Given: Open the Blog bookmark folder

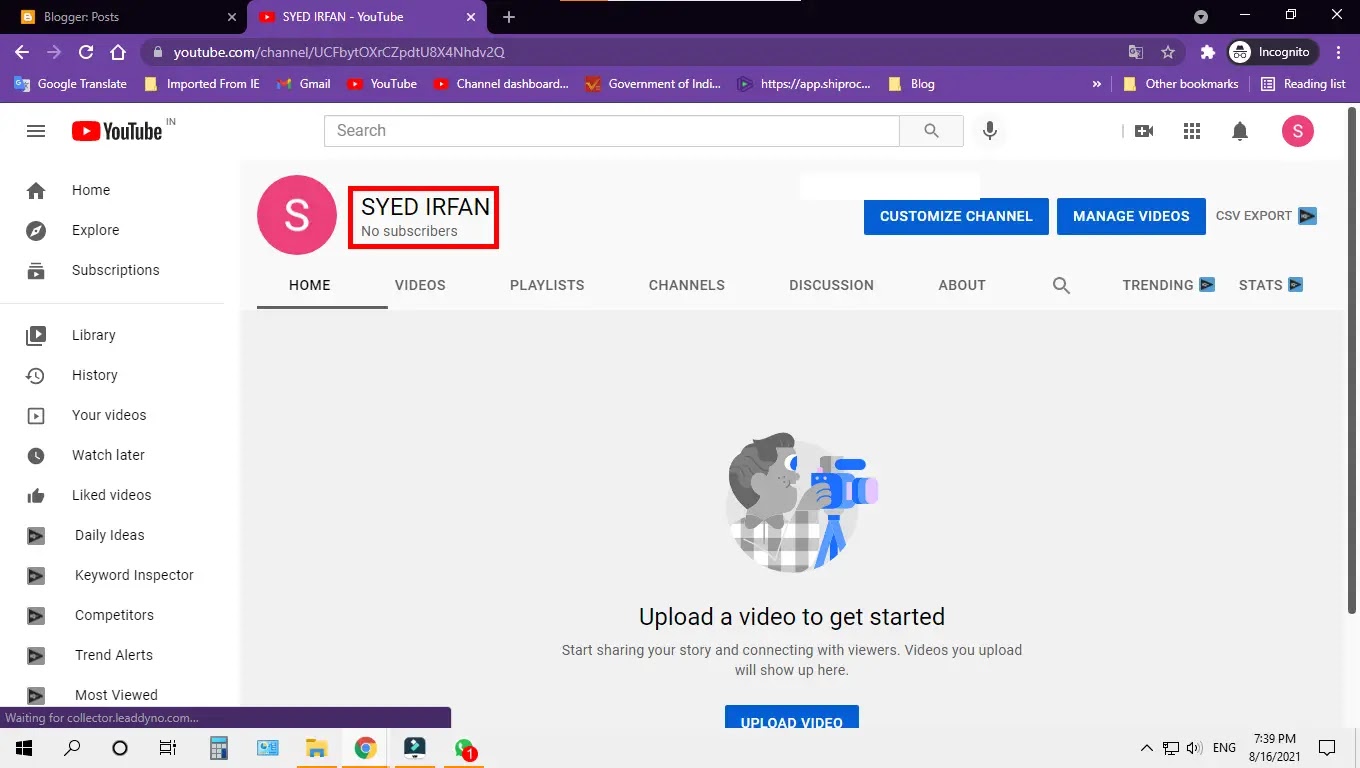Looking at the screenshot, I should [x=911, y=84].
